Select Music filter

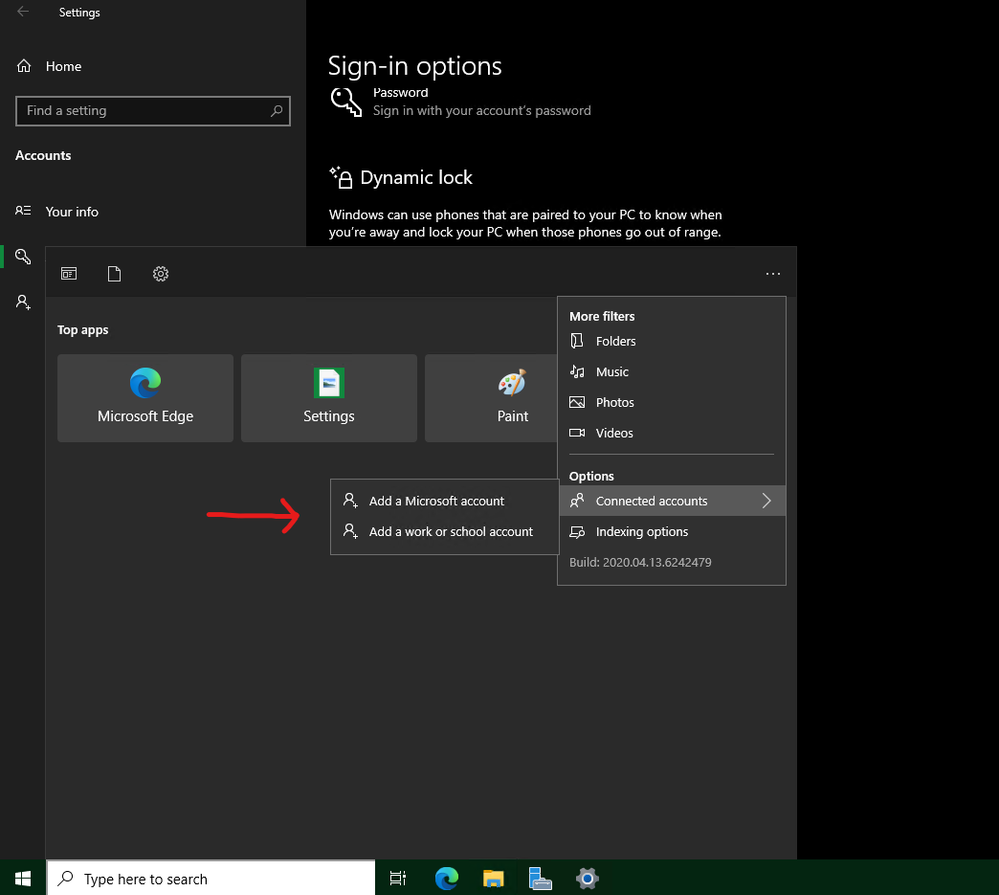[672, 372]
